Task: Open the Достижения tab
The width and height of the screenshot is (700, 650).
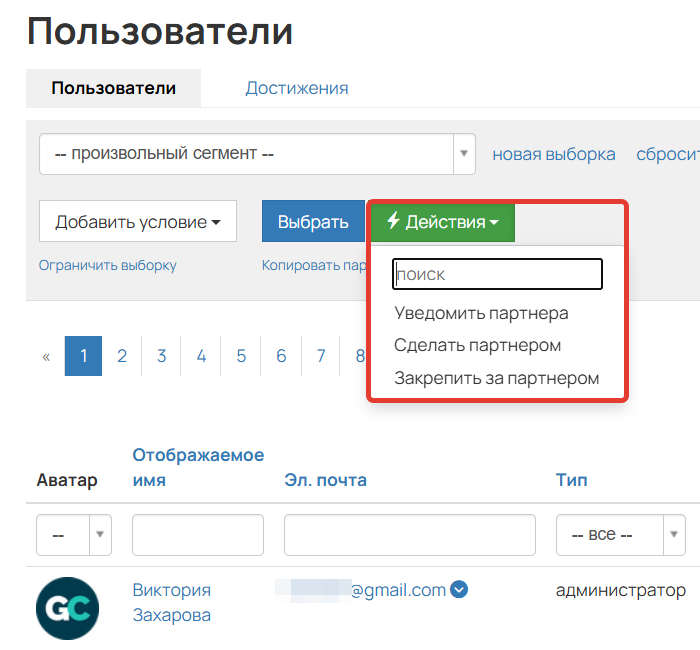Action: point(296,88)
